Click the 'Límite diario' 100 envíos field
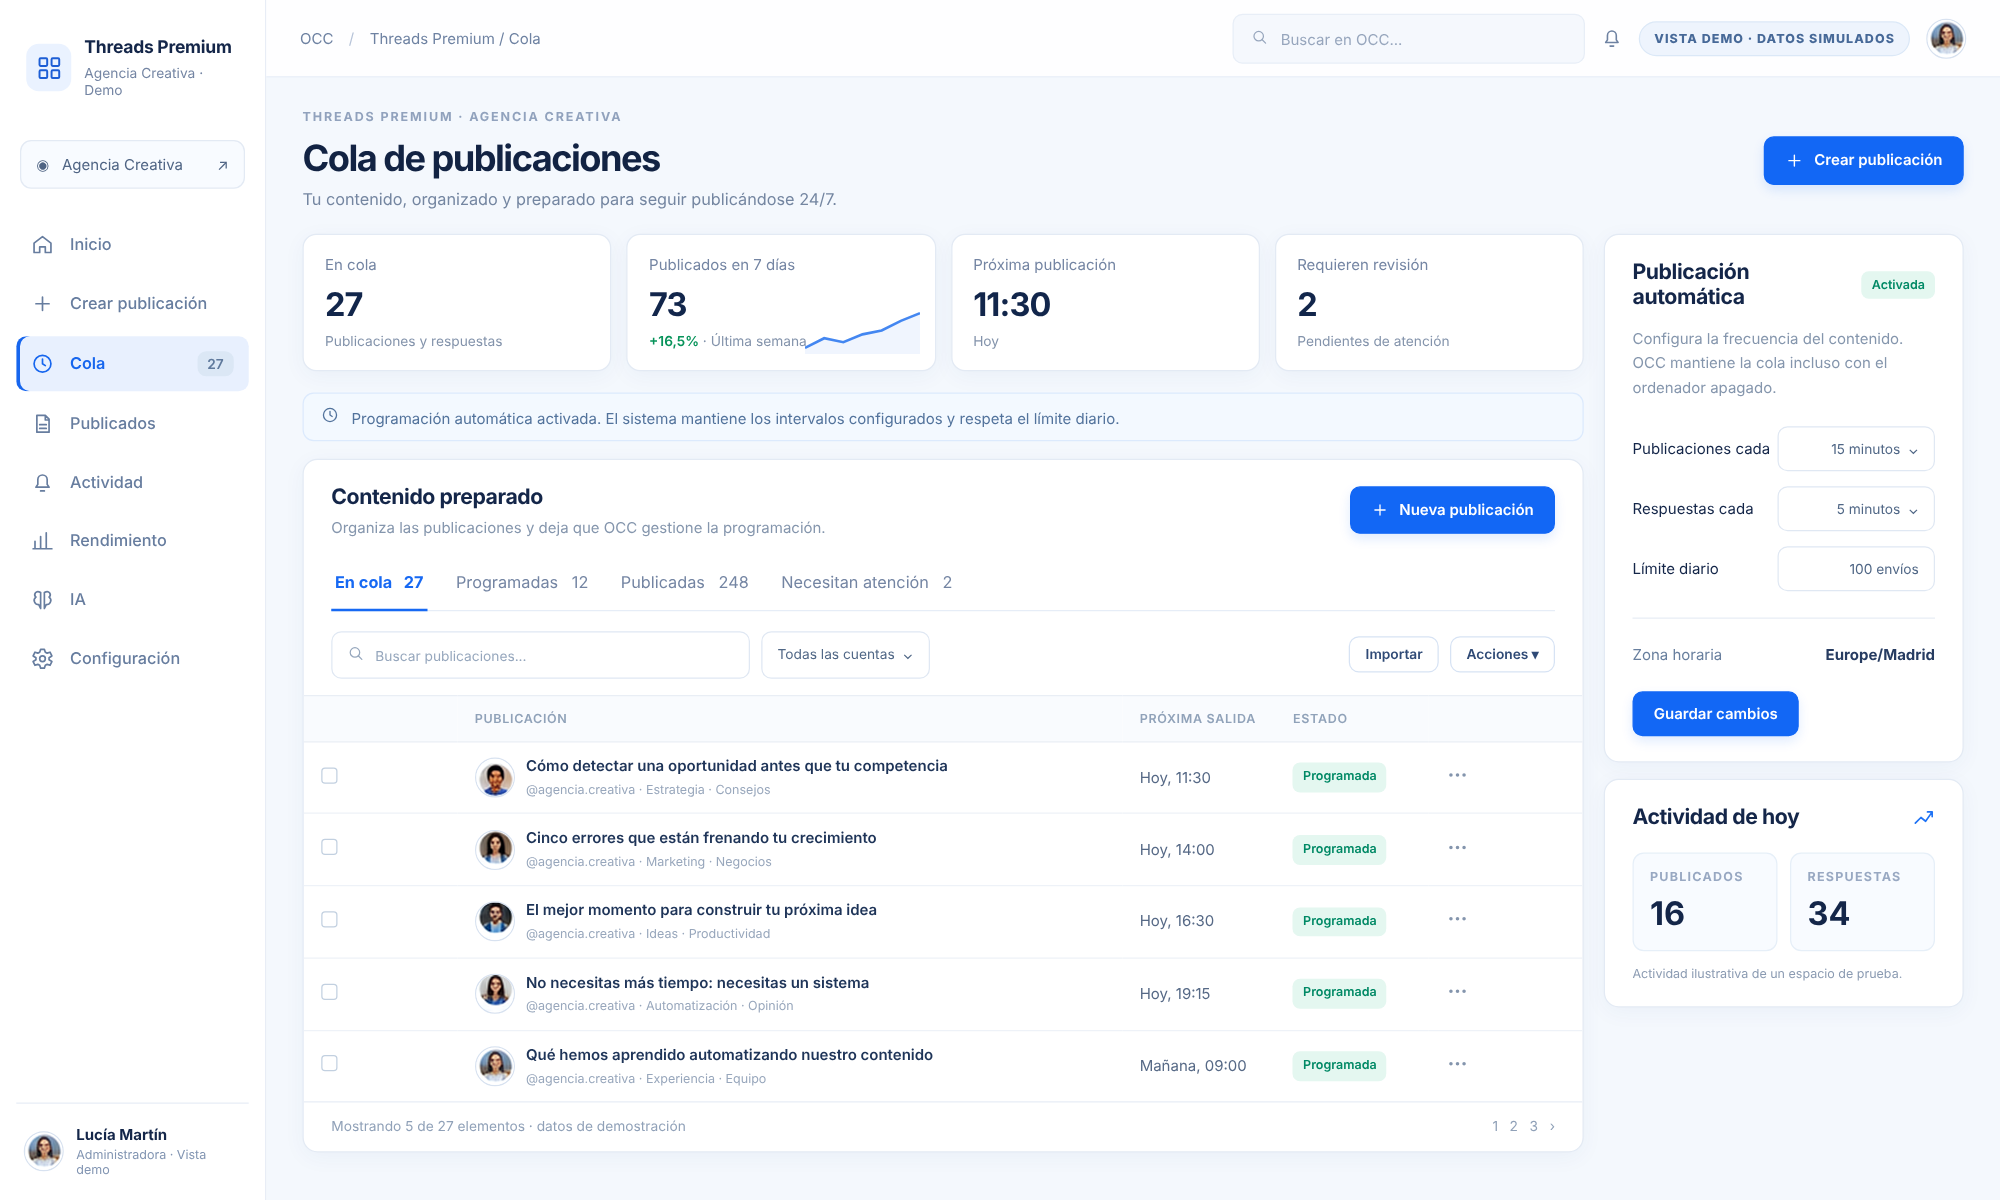Screen dimensions: 2000x1200 [1856, 569]
